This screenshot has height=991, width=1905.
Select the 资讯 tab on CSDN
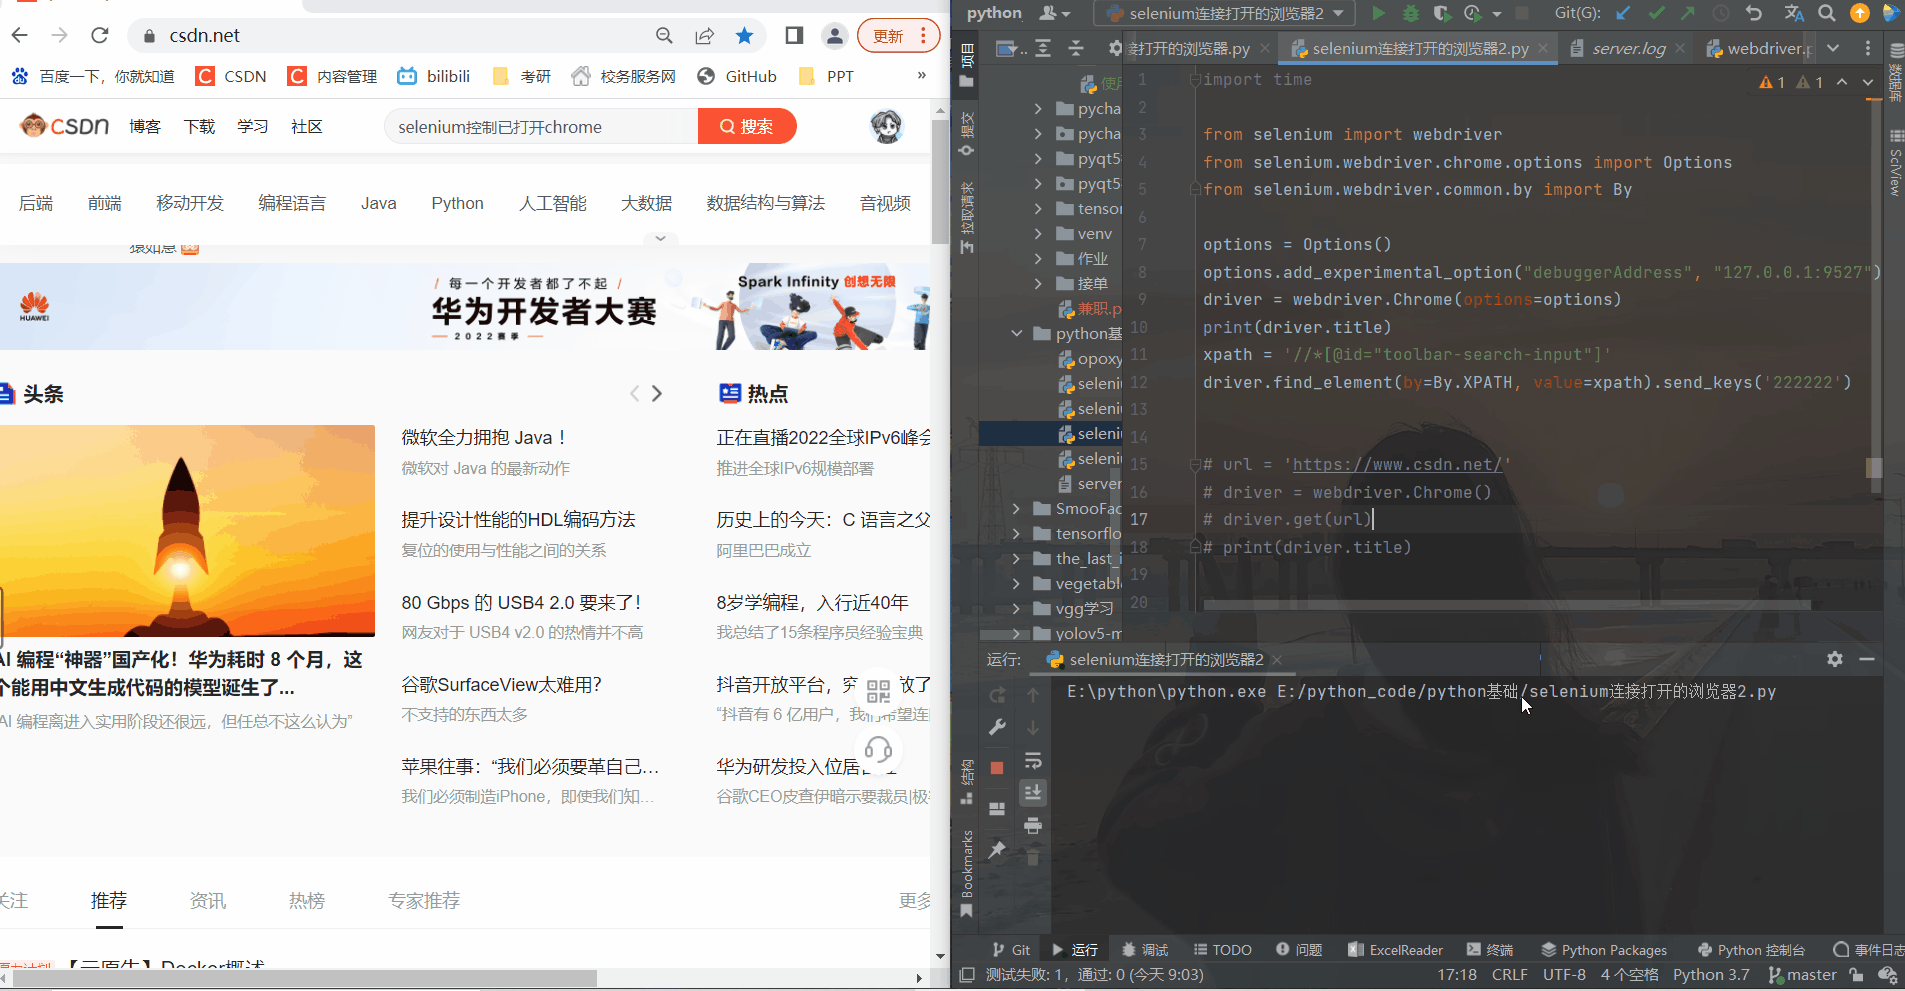pos(208,901)
